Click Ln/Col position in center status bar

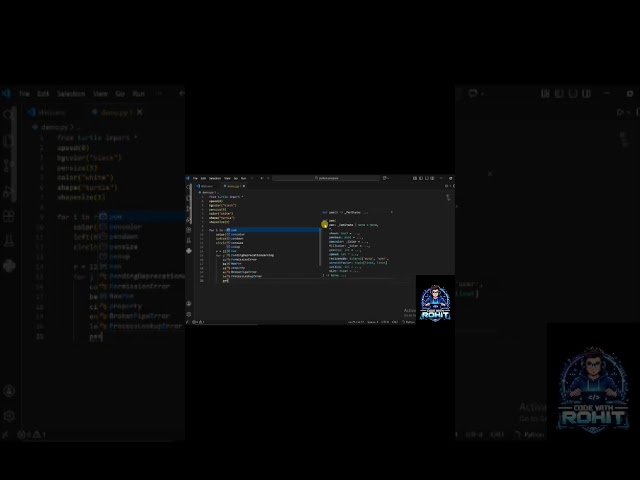pyautogui.click(x=356, y=322)
